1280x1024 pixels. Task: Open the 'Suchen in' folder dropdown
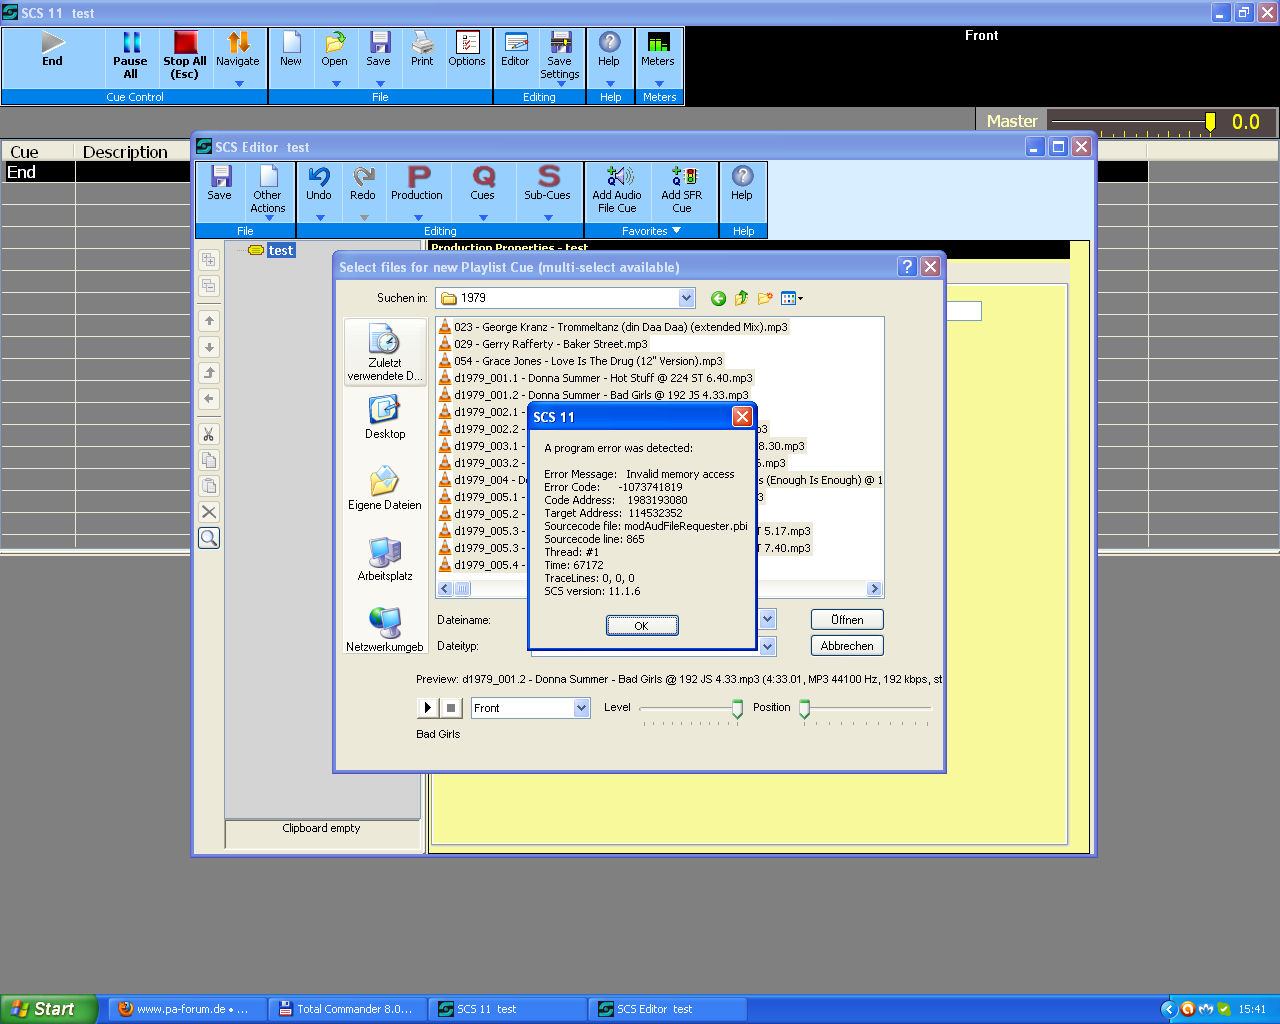tap(686, 298)
